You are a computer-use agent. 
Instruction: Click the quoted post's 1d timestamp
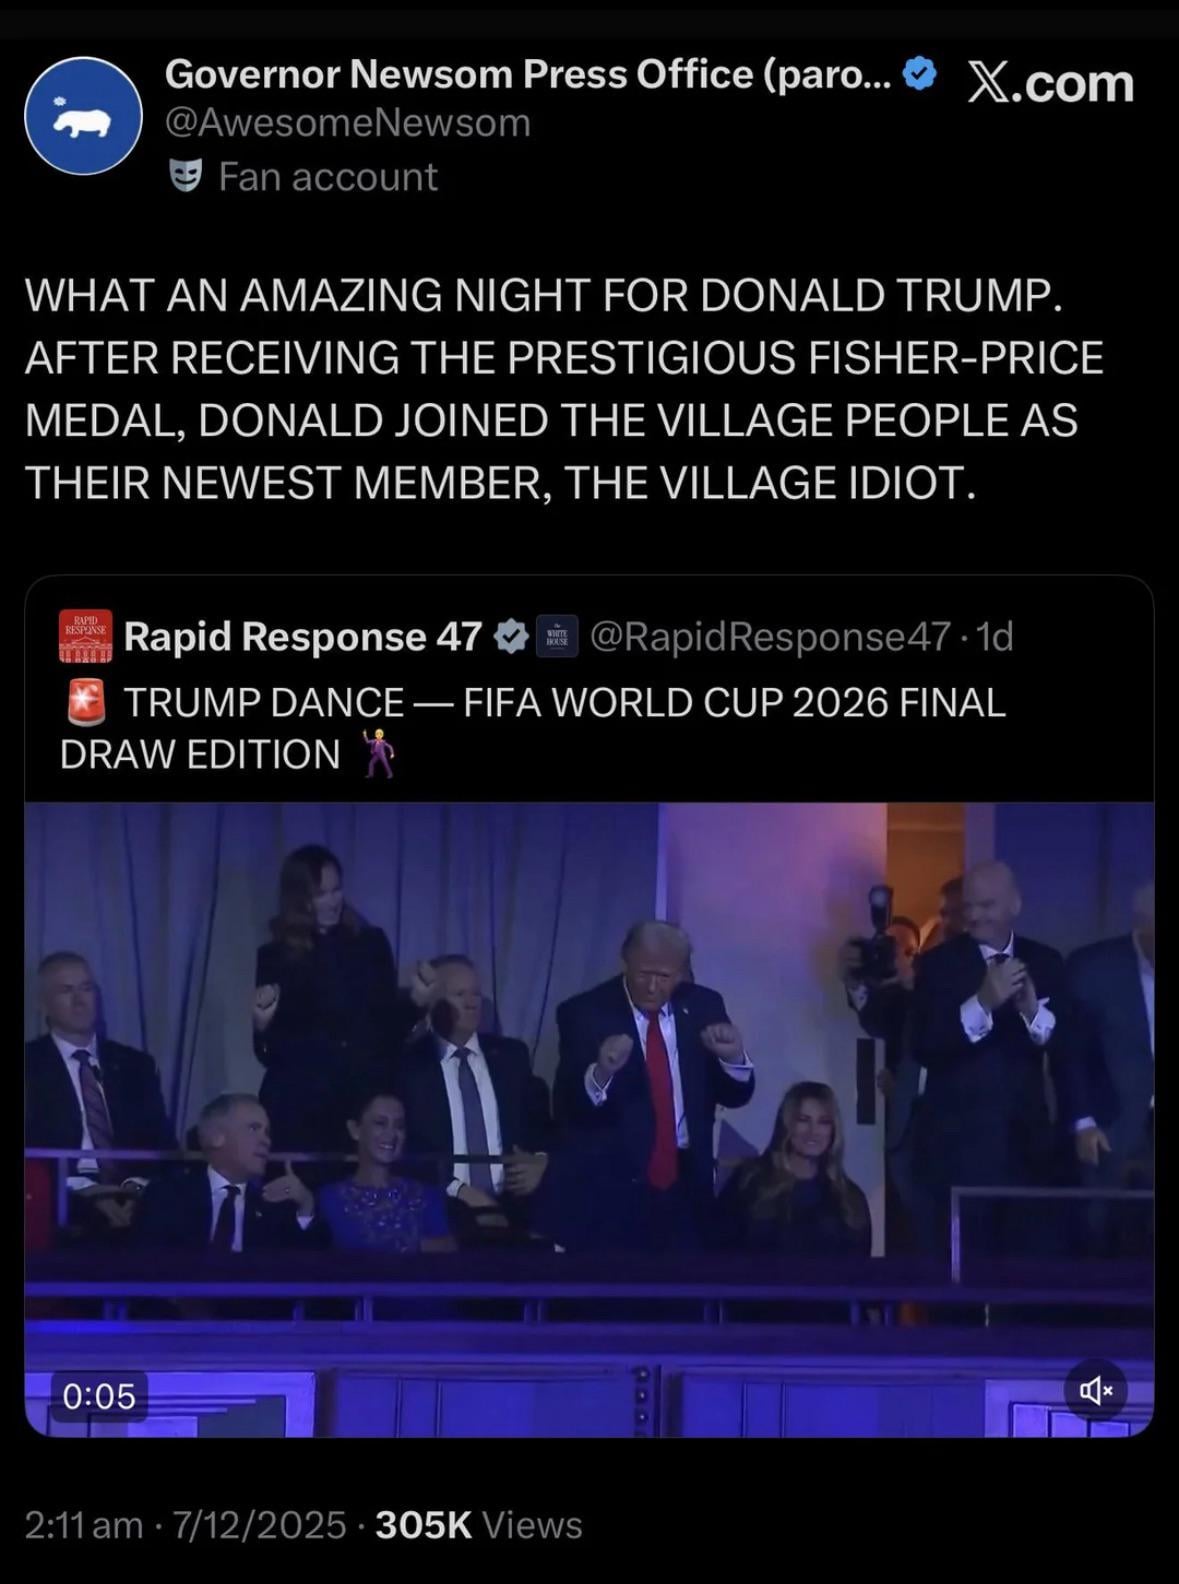(994, 637)
